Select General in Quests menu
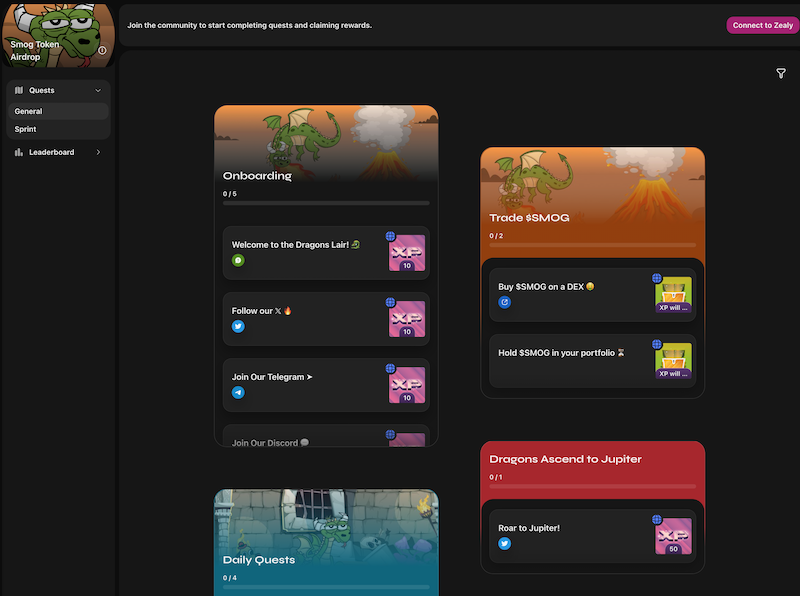This screenshot has width=800, height=596. pos(58,111)
